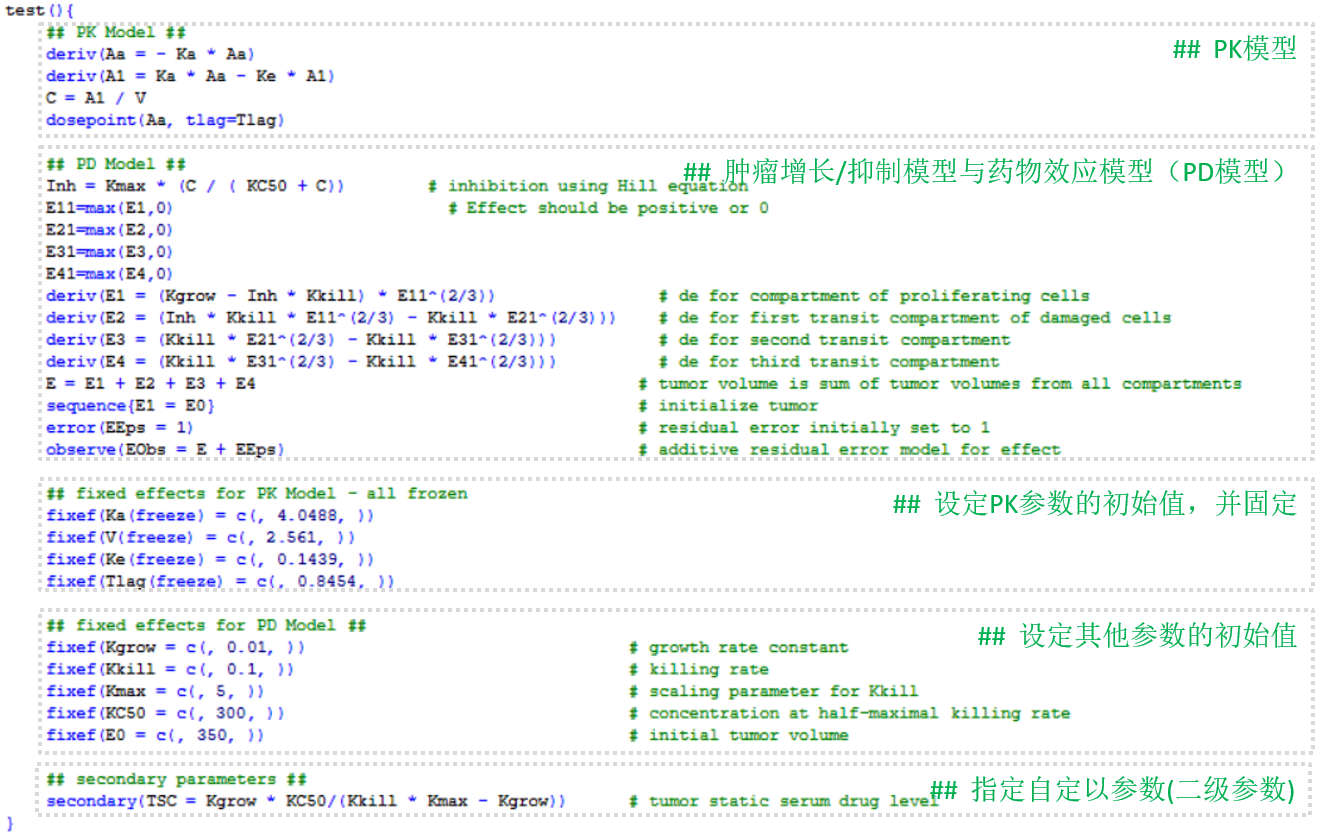Click the fixef(KC50 = c(, 300, )) line
This screenshot has width=1322, height=840.
165,714
